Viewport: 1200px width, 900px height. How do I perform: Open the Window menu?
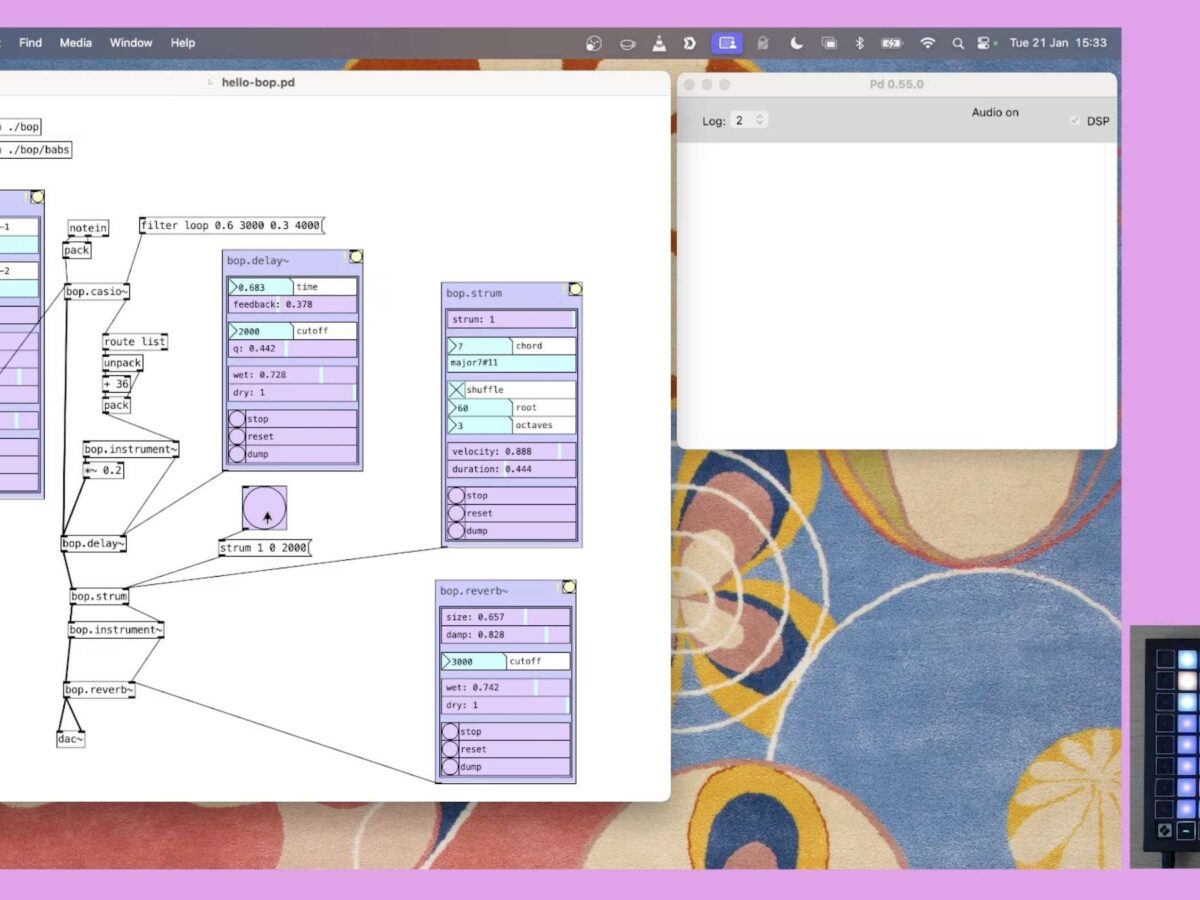(131, 43)
